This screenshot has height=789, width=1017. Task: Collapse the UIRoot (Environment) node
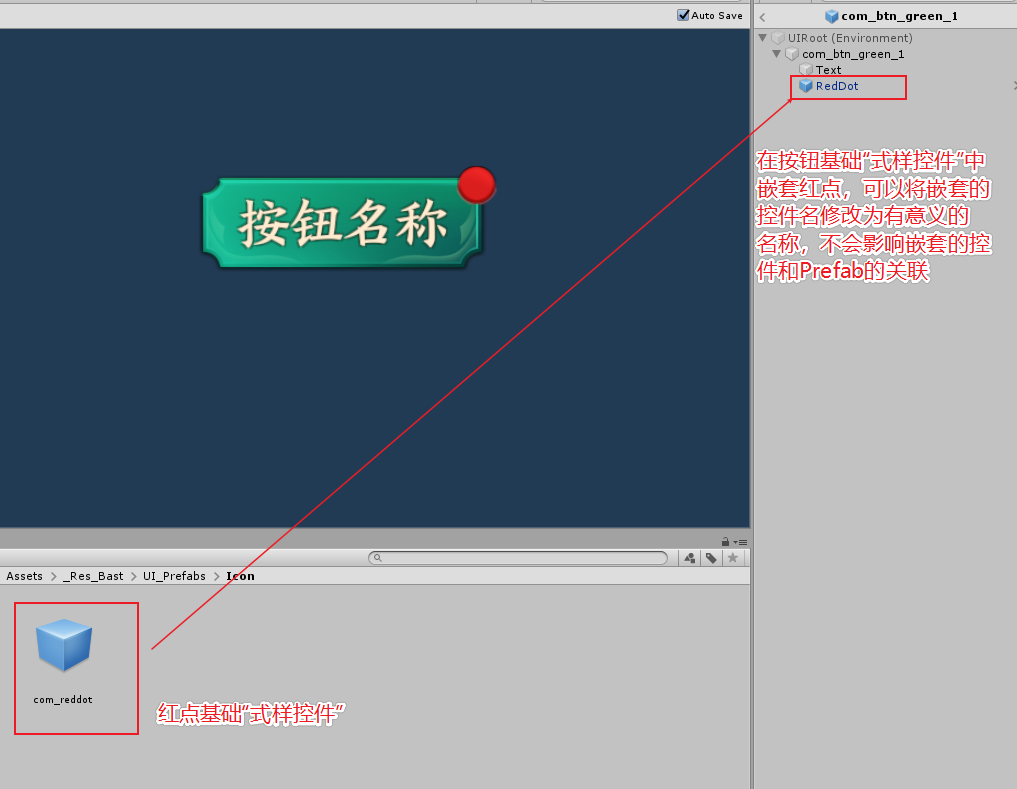point(763,38)
